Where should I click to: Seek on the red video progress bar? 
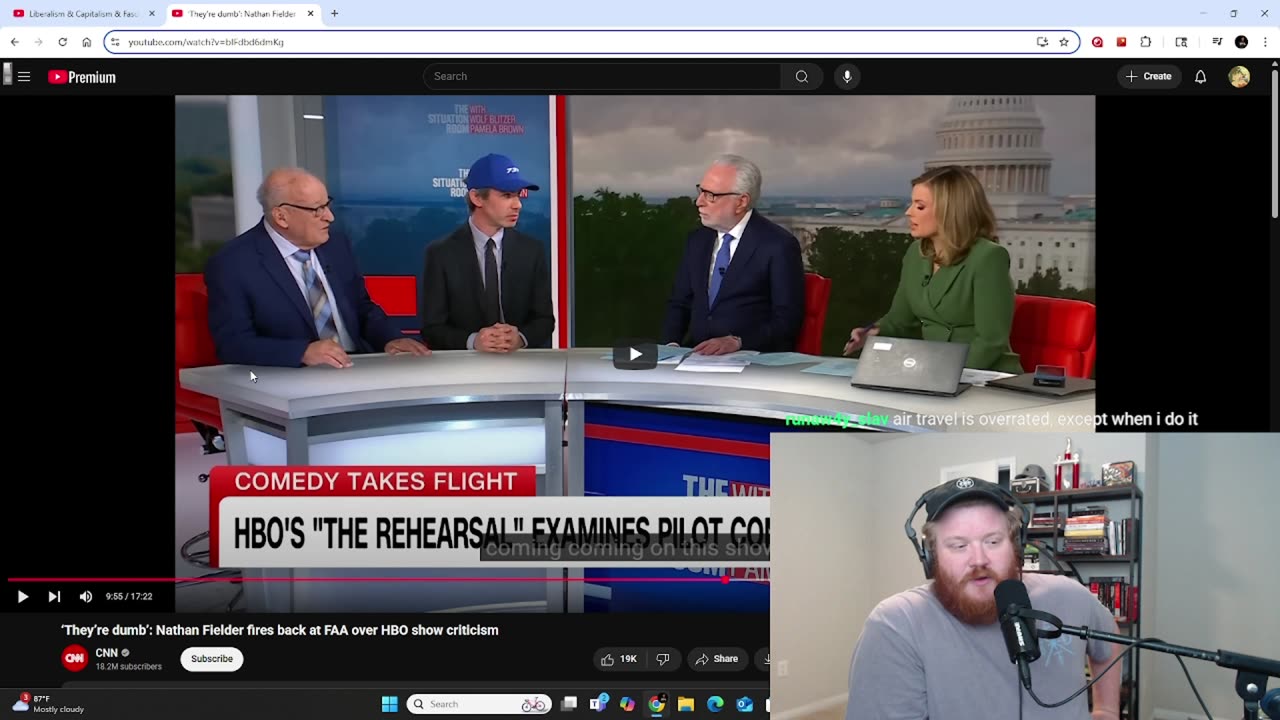(389, 580)
